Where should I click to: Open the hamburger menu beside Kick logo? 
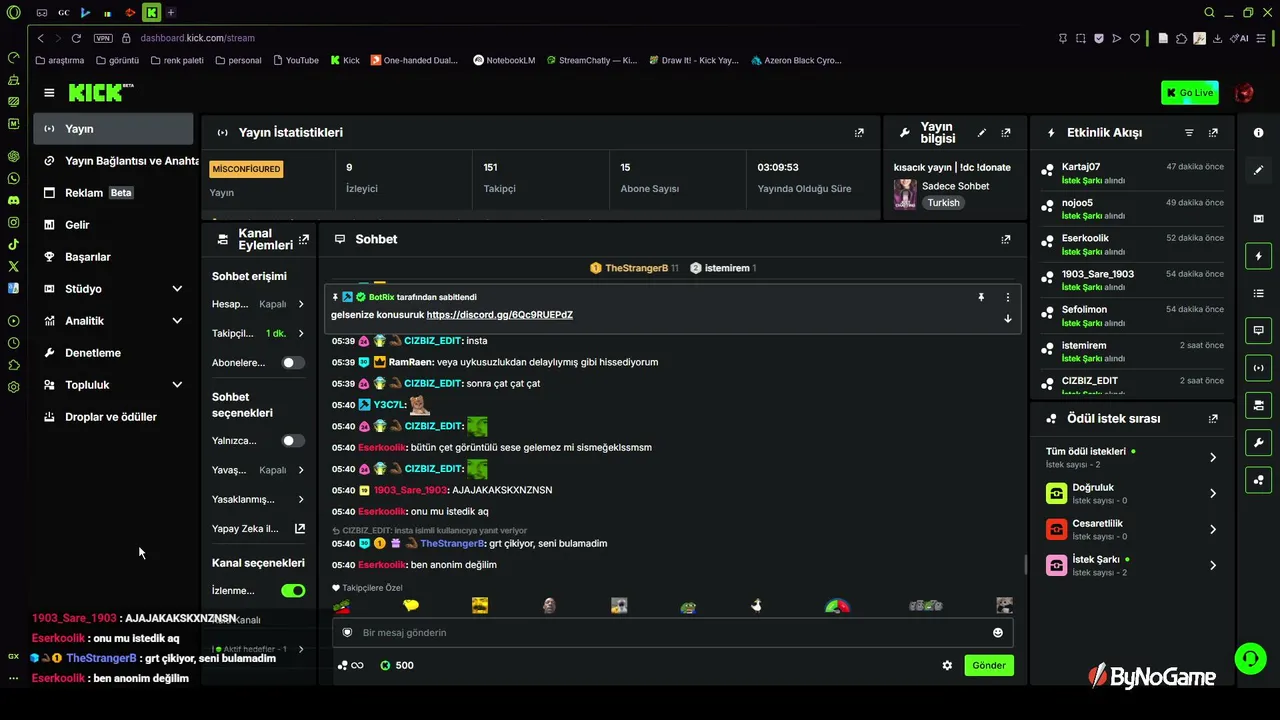pyautogui.click(x=49, y=93)
